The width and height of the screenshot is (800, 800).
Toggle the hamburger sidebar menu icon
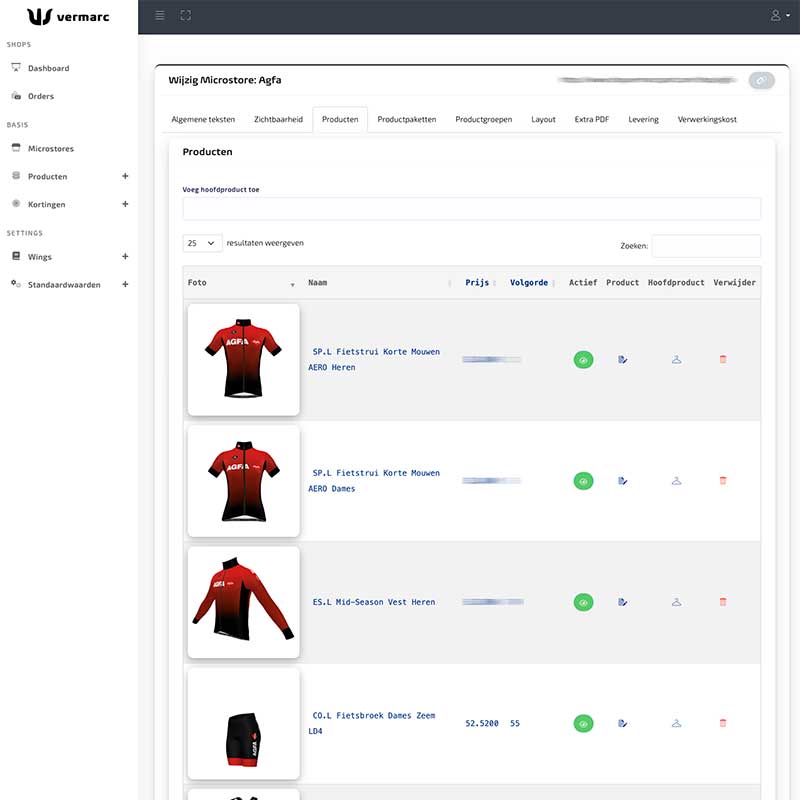pyautogui.click(x=160, y=15)
